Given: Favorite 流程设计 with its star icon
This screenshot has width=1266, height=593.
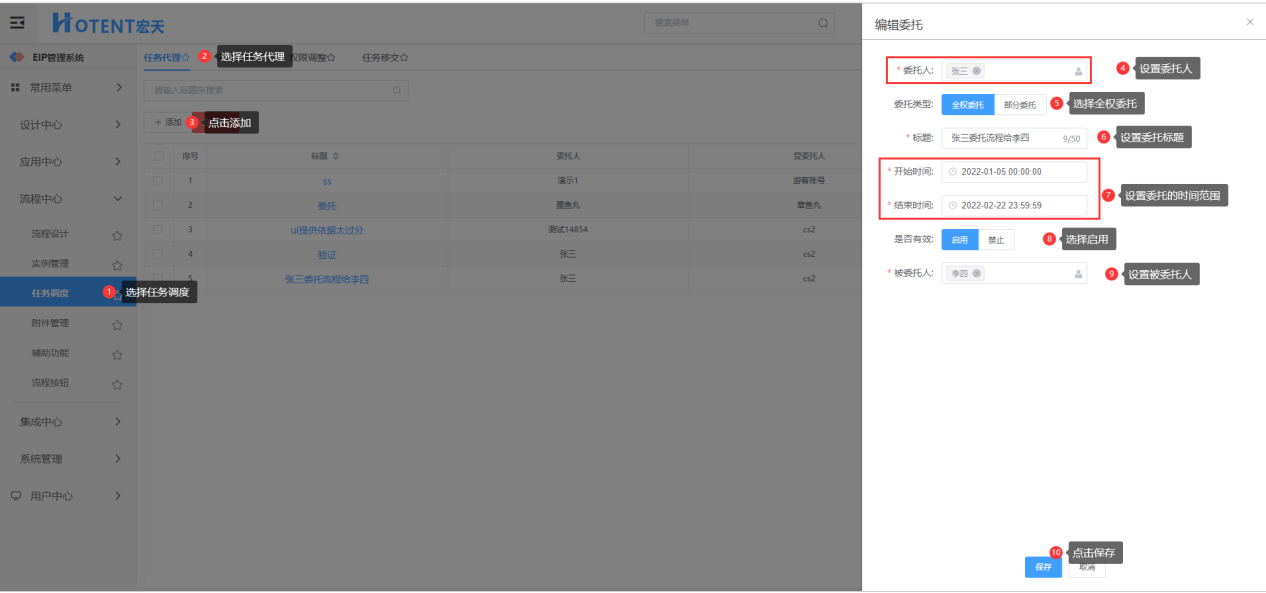Looking at the screenshot, I should (117, 235).
